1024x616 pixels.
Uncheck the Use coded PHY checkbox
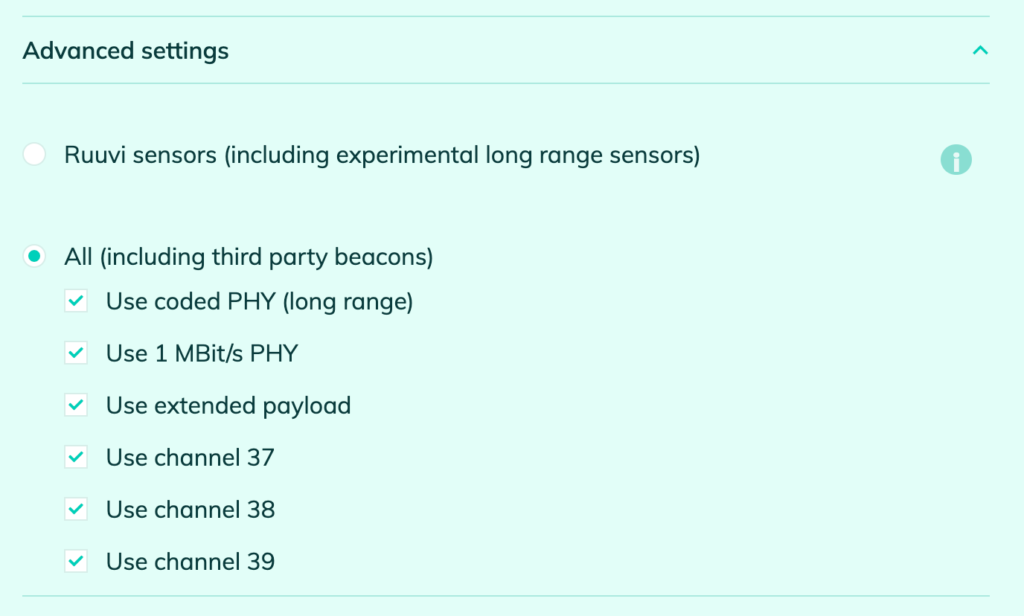pyautogui.click(x=76, y=301)
